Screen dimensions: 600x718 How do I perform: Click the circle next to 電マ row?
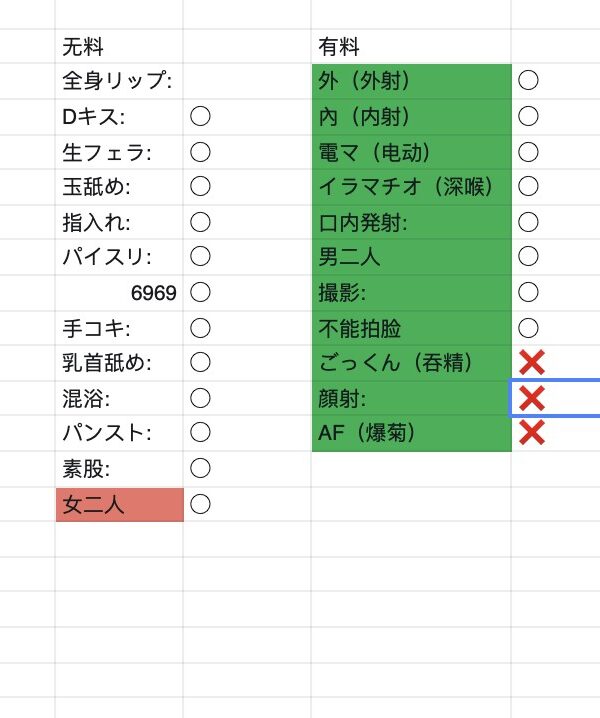click(529, 152)
